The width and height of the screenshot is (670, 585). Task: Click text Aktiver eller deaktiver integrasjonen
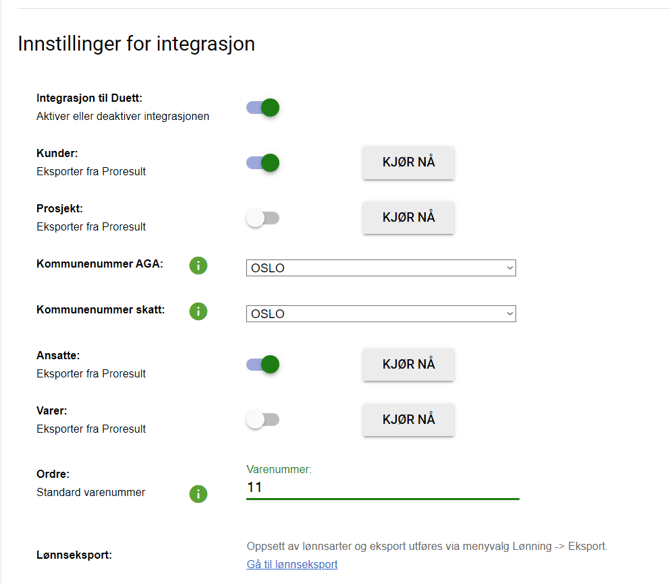123,116
